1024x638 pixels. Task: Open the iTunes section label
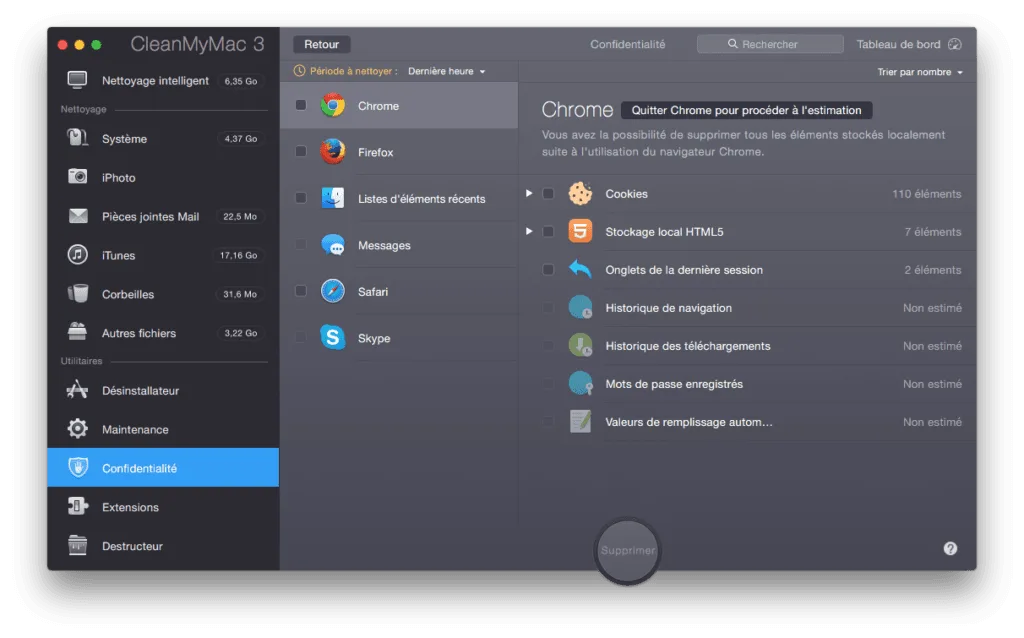tap(118, 255)
